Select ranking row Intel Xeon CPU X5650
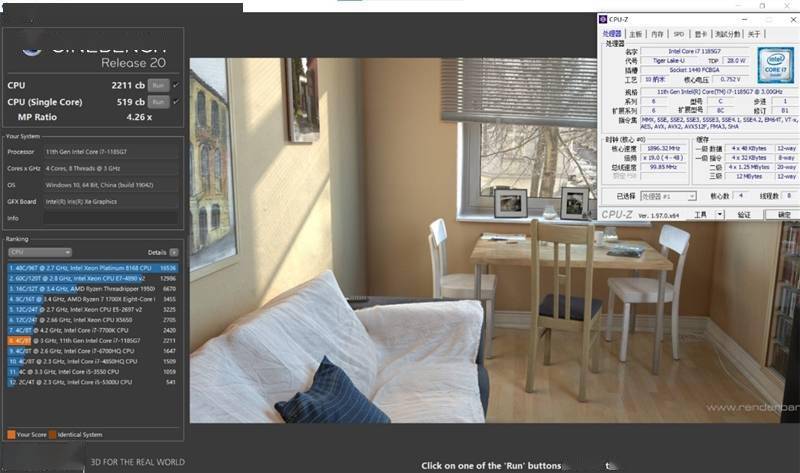This screenshot has width=800, height=473. coord(92,320)
